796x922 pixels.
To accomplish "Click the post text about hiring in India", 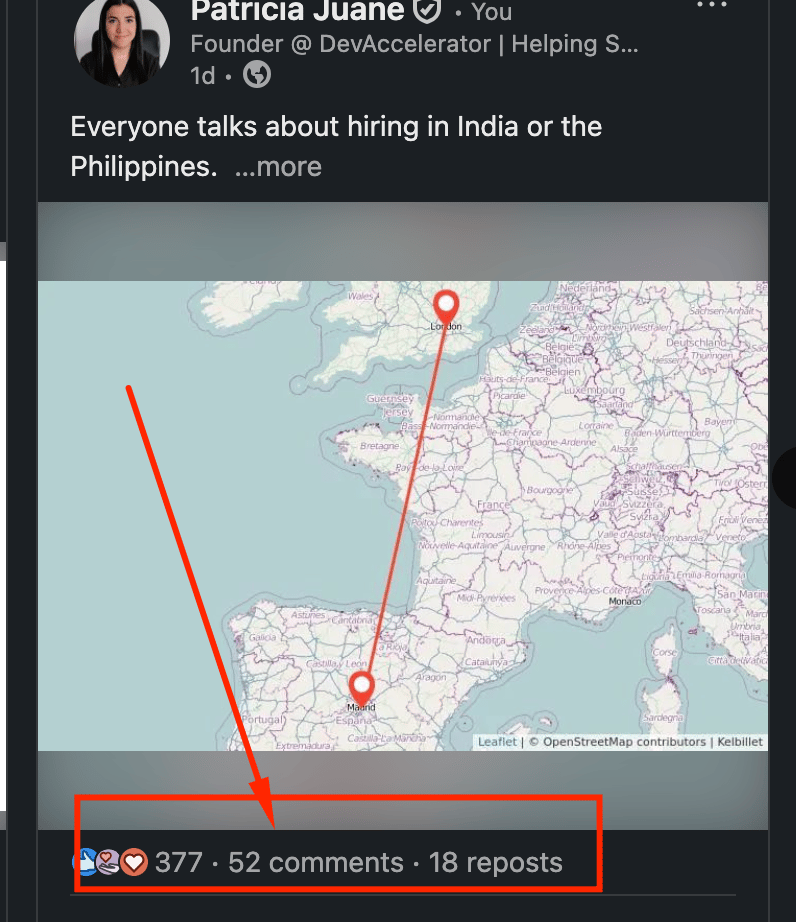I will click(336, 128).
